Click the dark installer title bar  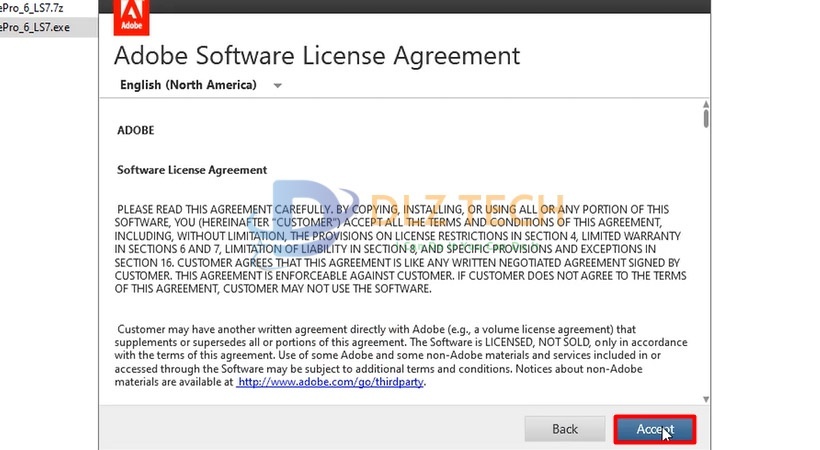400,10
